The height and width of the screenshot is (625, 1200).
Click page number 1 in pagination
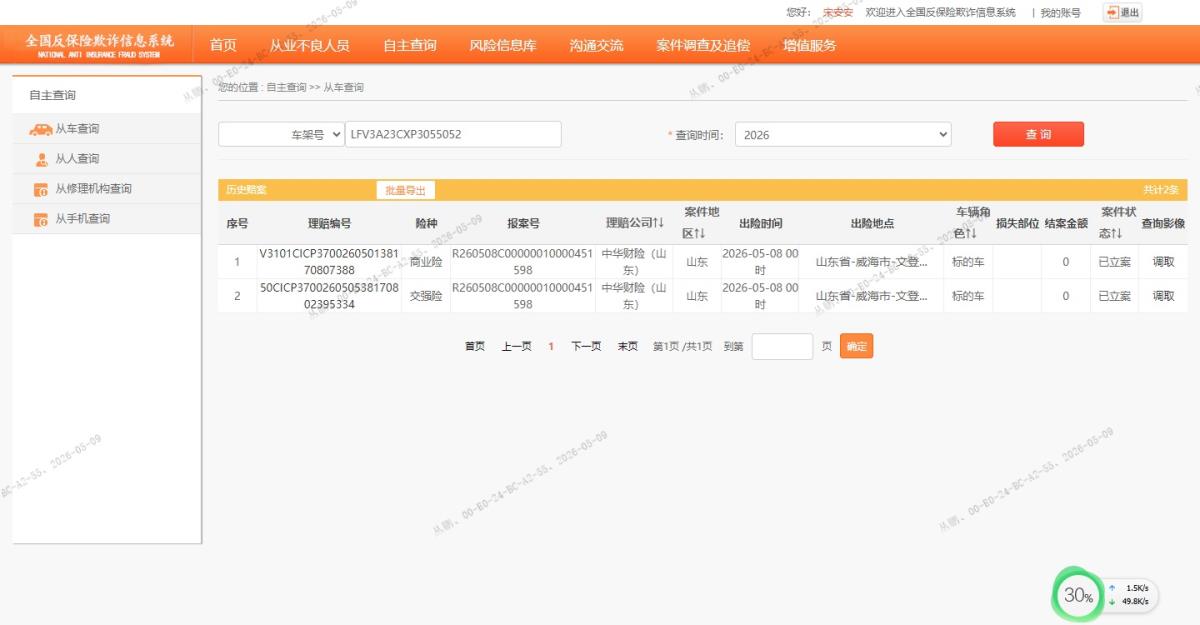[x=551, y=346]
